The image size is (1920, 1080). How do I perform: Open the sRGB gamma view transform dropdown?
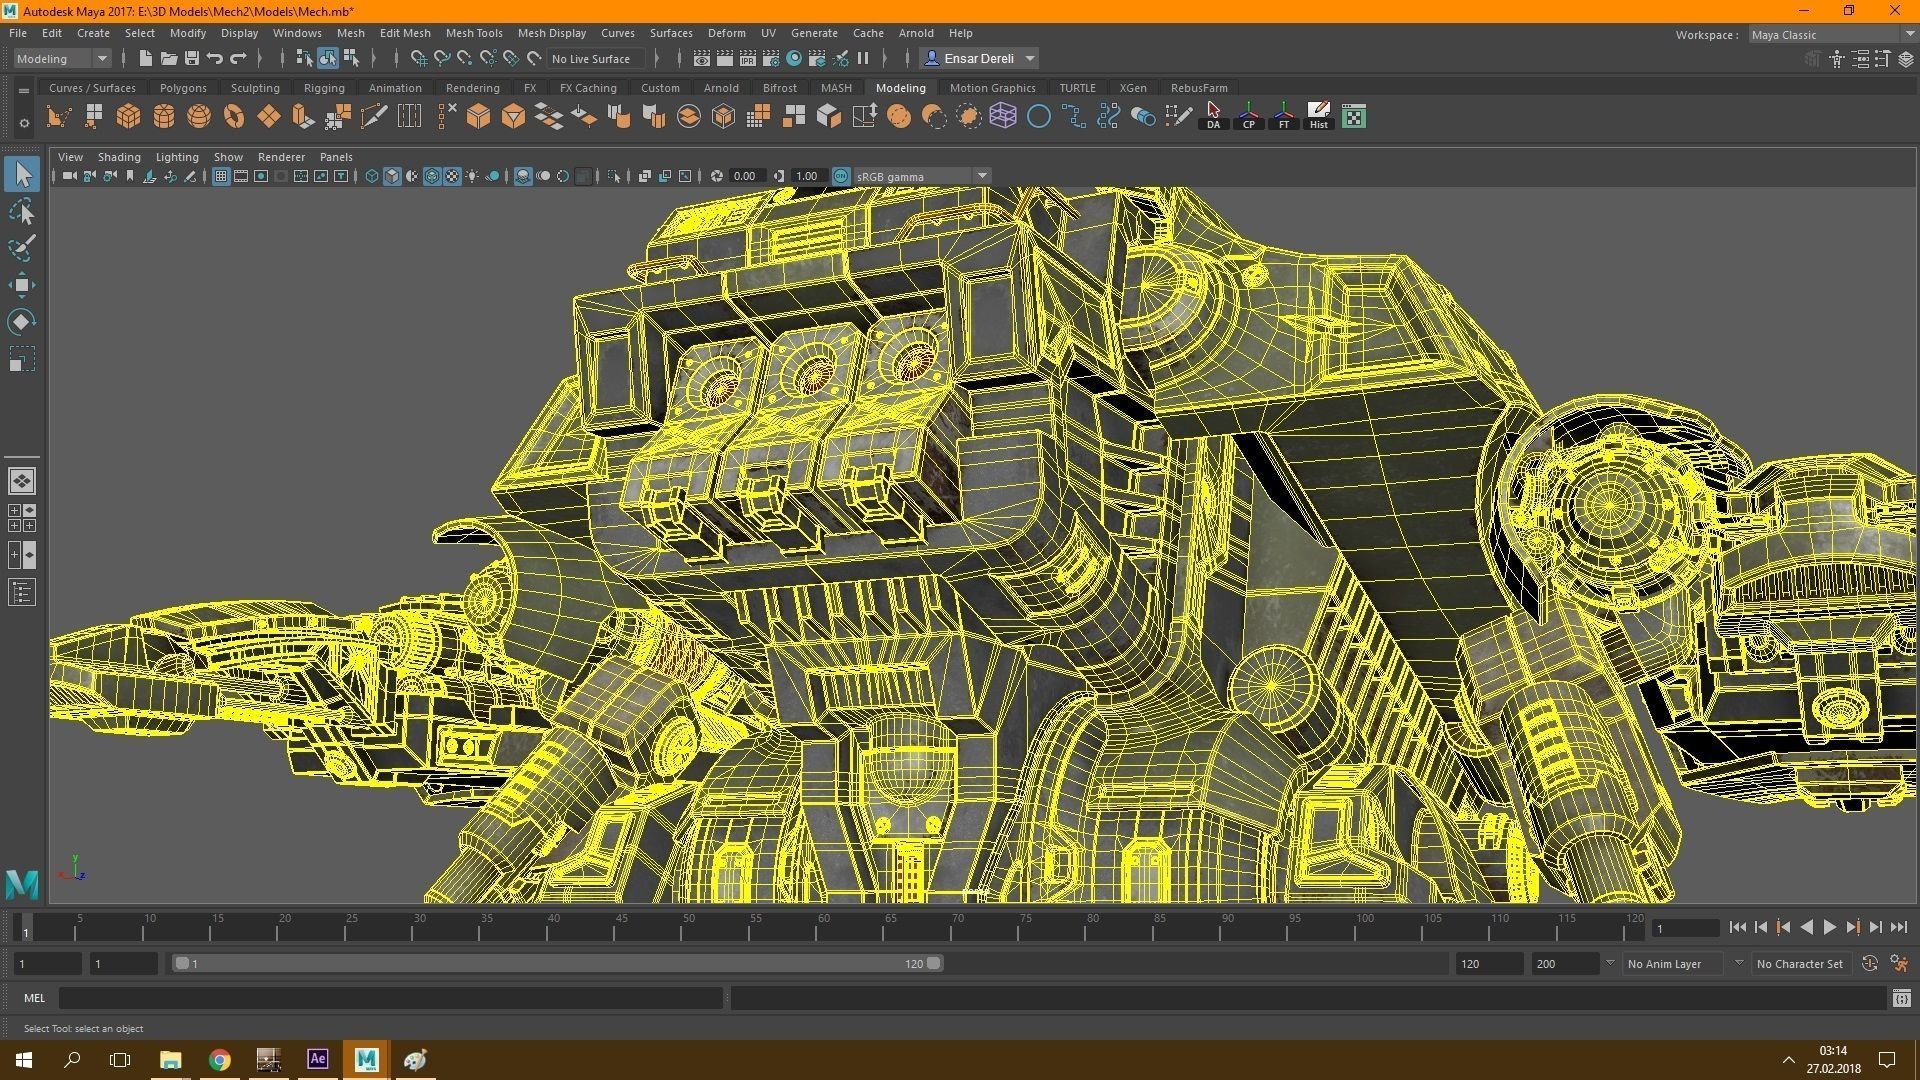point(922,176)
